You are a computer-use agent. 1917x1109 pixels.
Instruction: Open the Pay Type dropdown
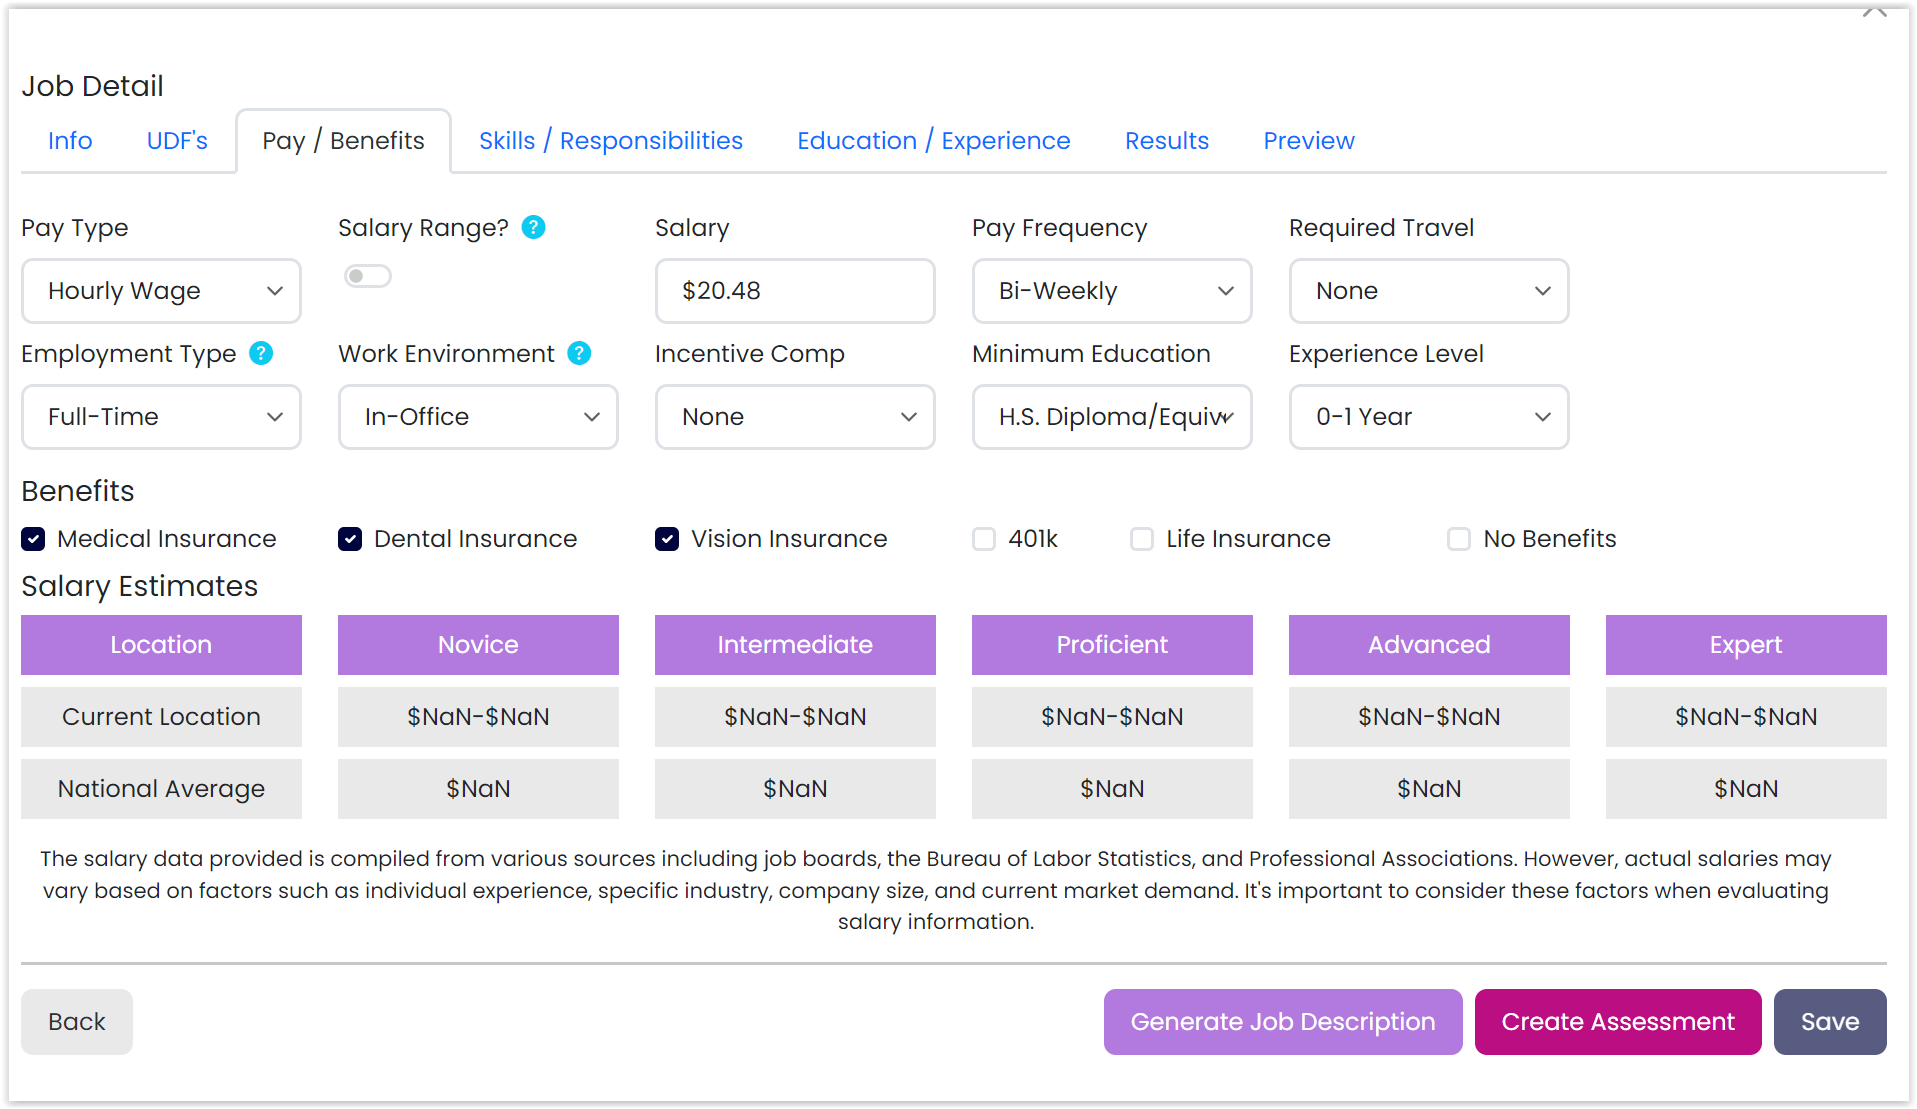(160, 291)
